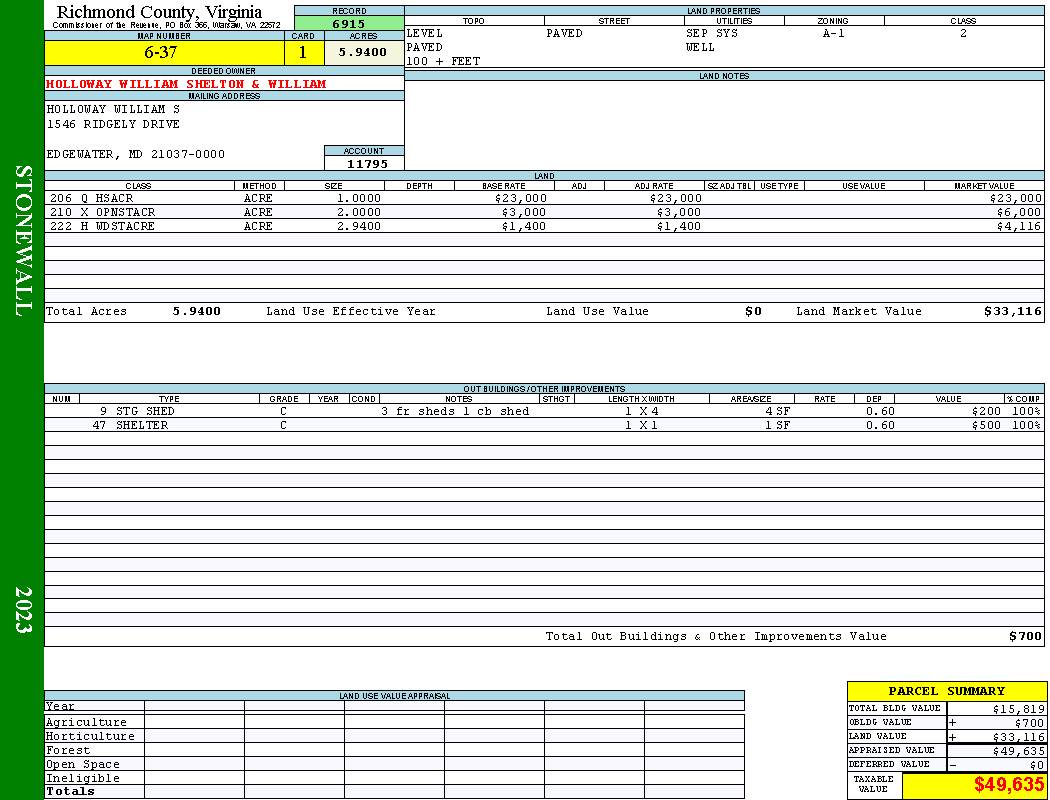This screenshot has width=1050, height=800.
Task: Select the PARCEL SUMMARY header
Action: pos(946,691)
